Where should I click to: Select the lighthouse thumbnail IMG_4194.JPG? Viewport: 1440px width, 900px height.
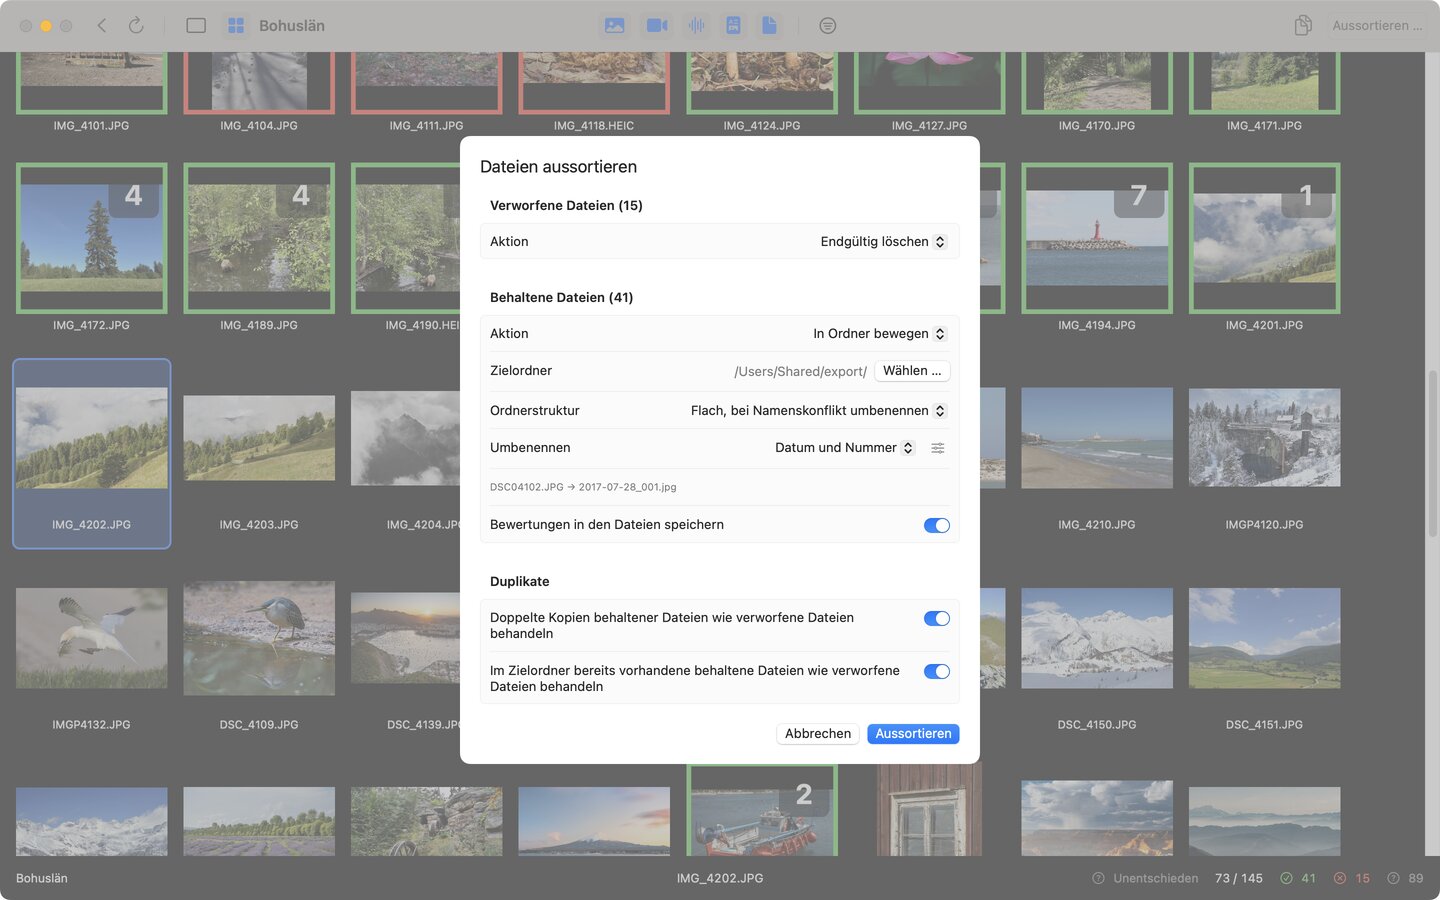1097,238
